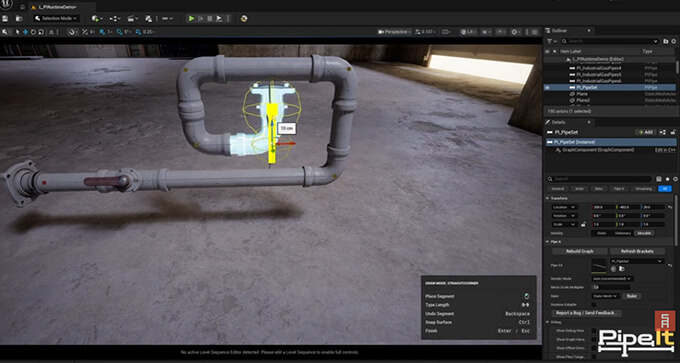Click the green Play button in the toolbar
Screen dimensions: 680x363
191,19
